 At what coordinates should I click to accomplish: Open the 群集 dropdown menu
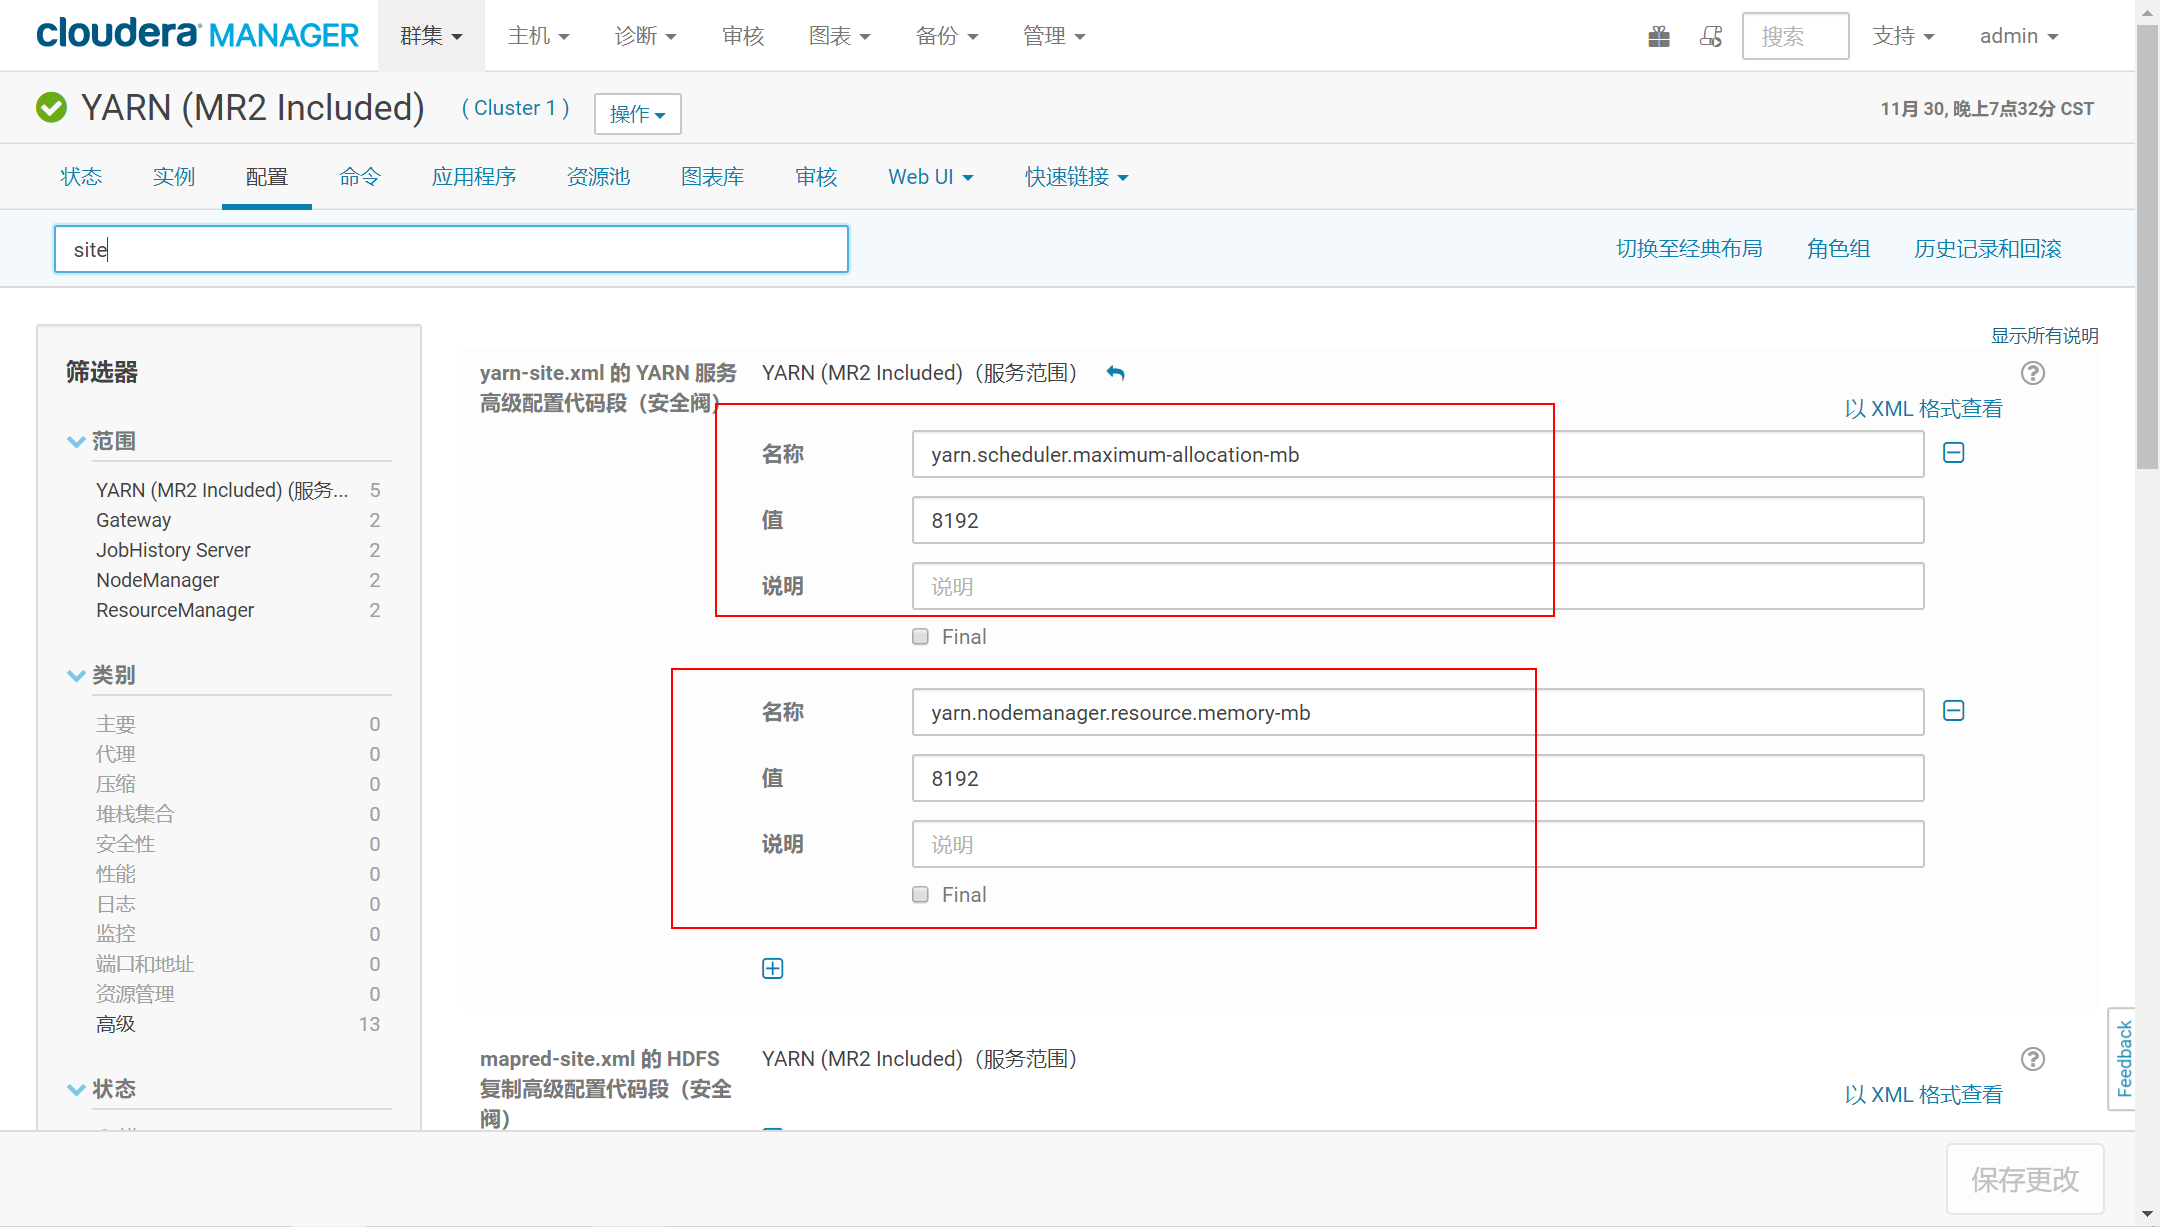click(431, 36)
